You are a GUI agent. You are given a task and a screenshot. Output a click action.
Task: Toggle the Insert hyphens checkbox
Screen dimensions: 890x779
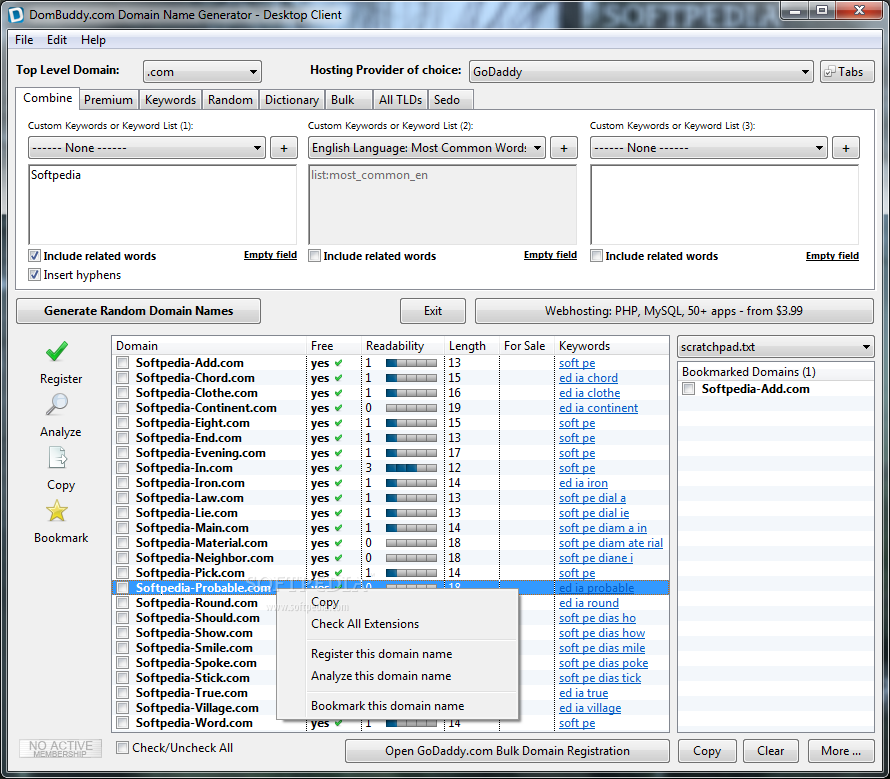coord(35,275)
